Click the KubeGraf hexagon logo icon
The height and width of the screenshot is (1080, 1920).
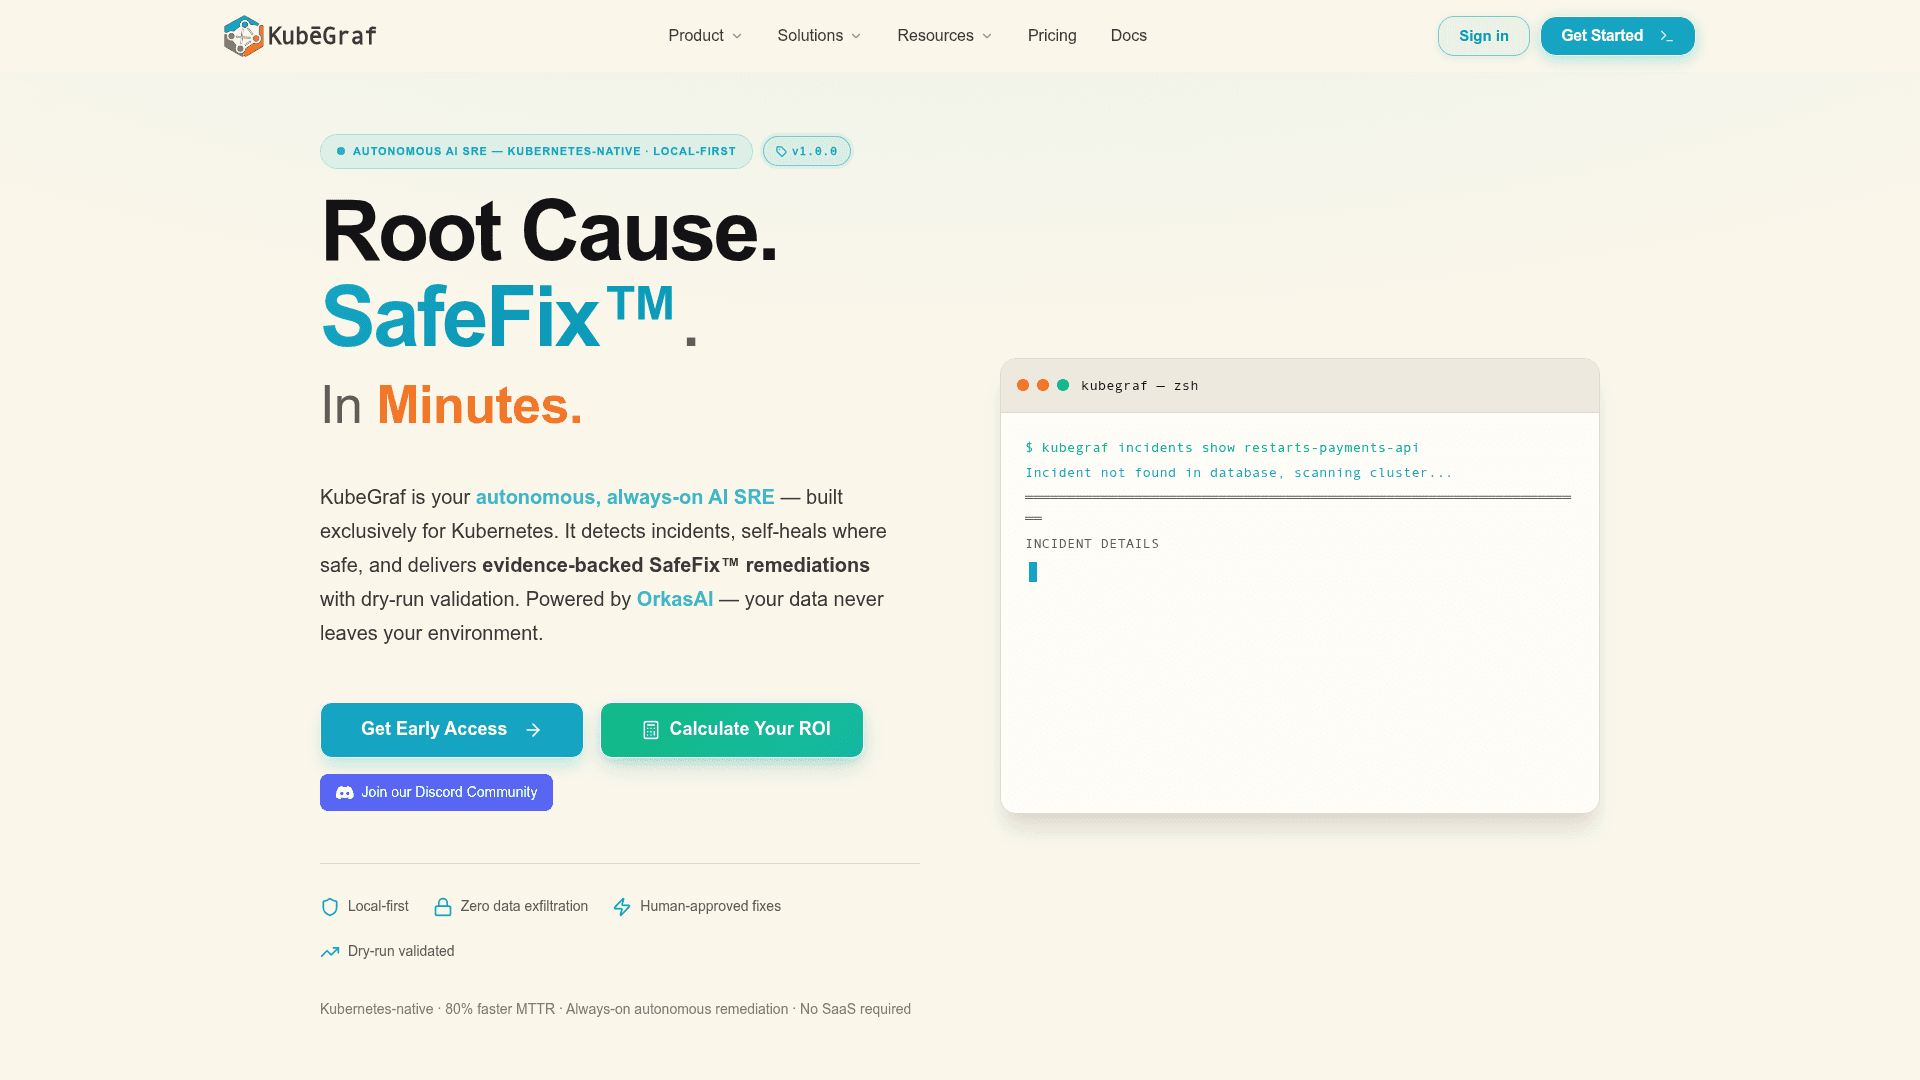pos(243,36)
